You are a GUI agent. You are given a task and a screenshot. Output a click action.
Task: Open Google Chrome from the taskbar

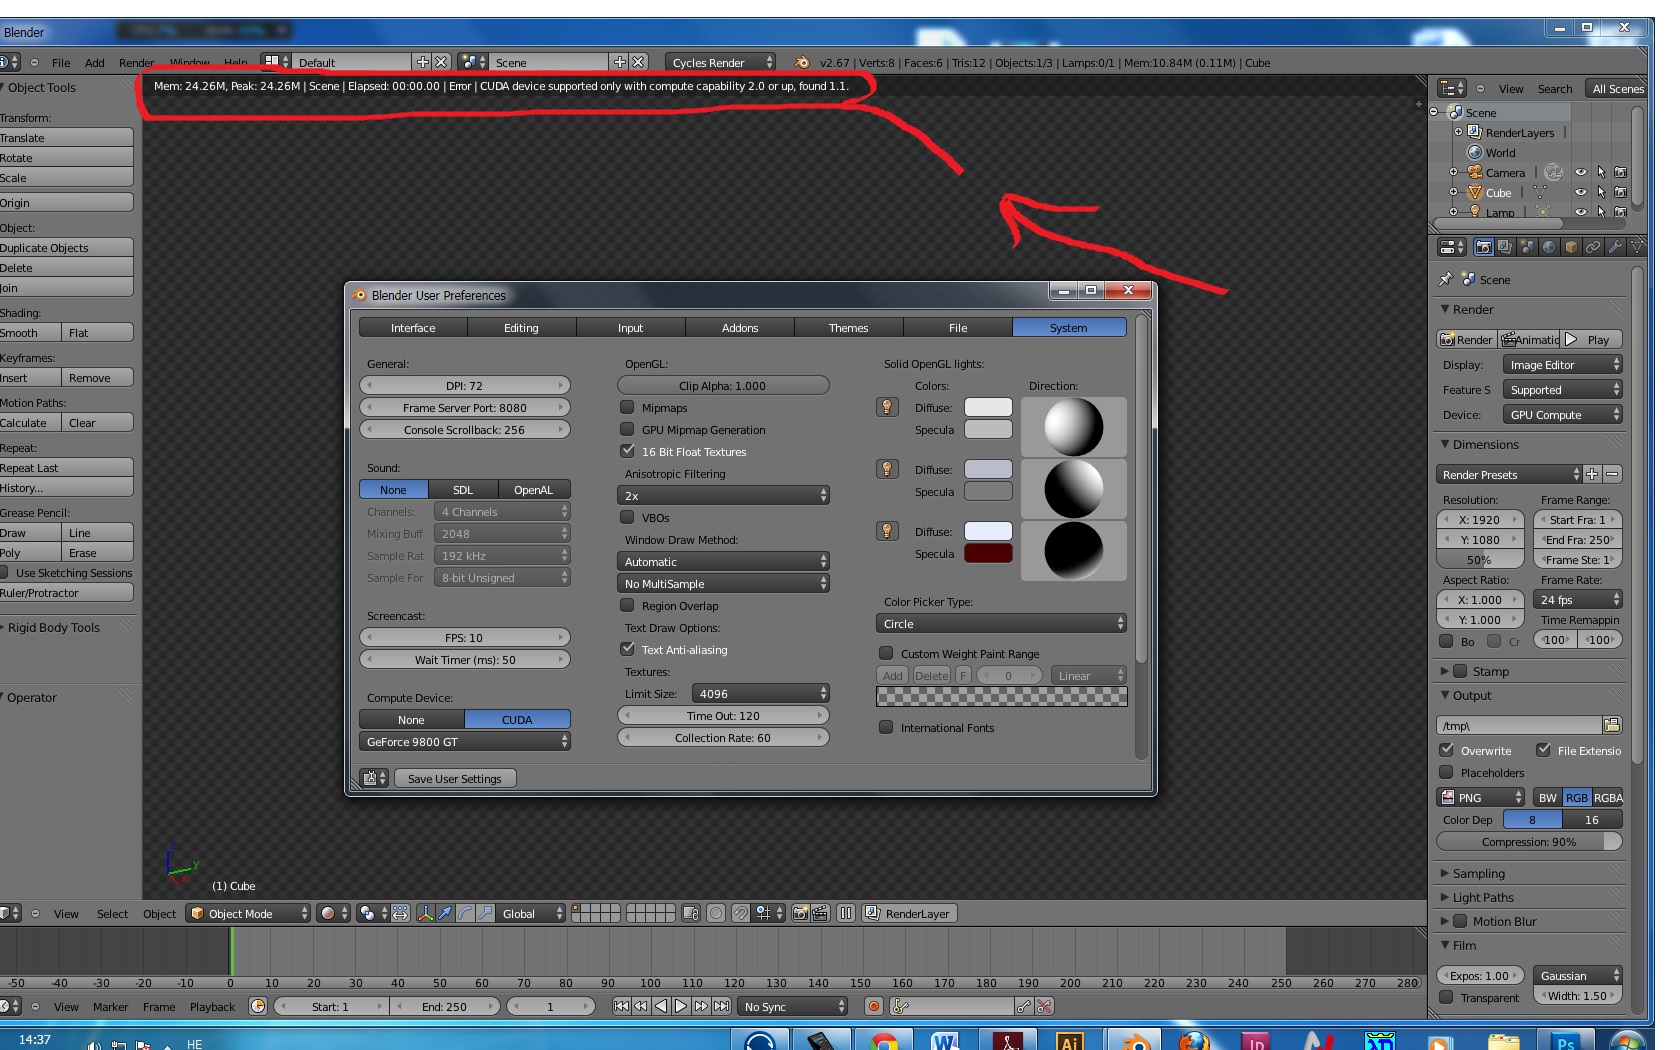pyautogui.click(x=884, y=1040)
